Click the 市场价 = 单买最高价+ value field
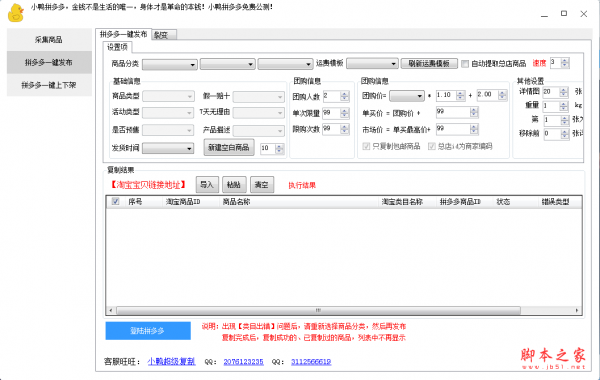 (x=457, y=129)
